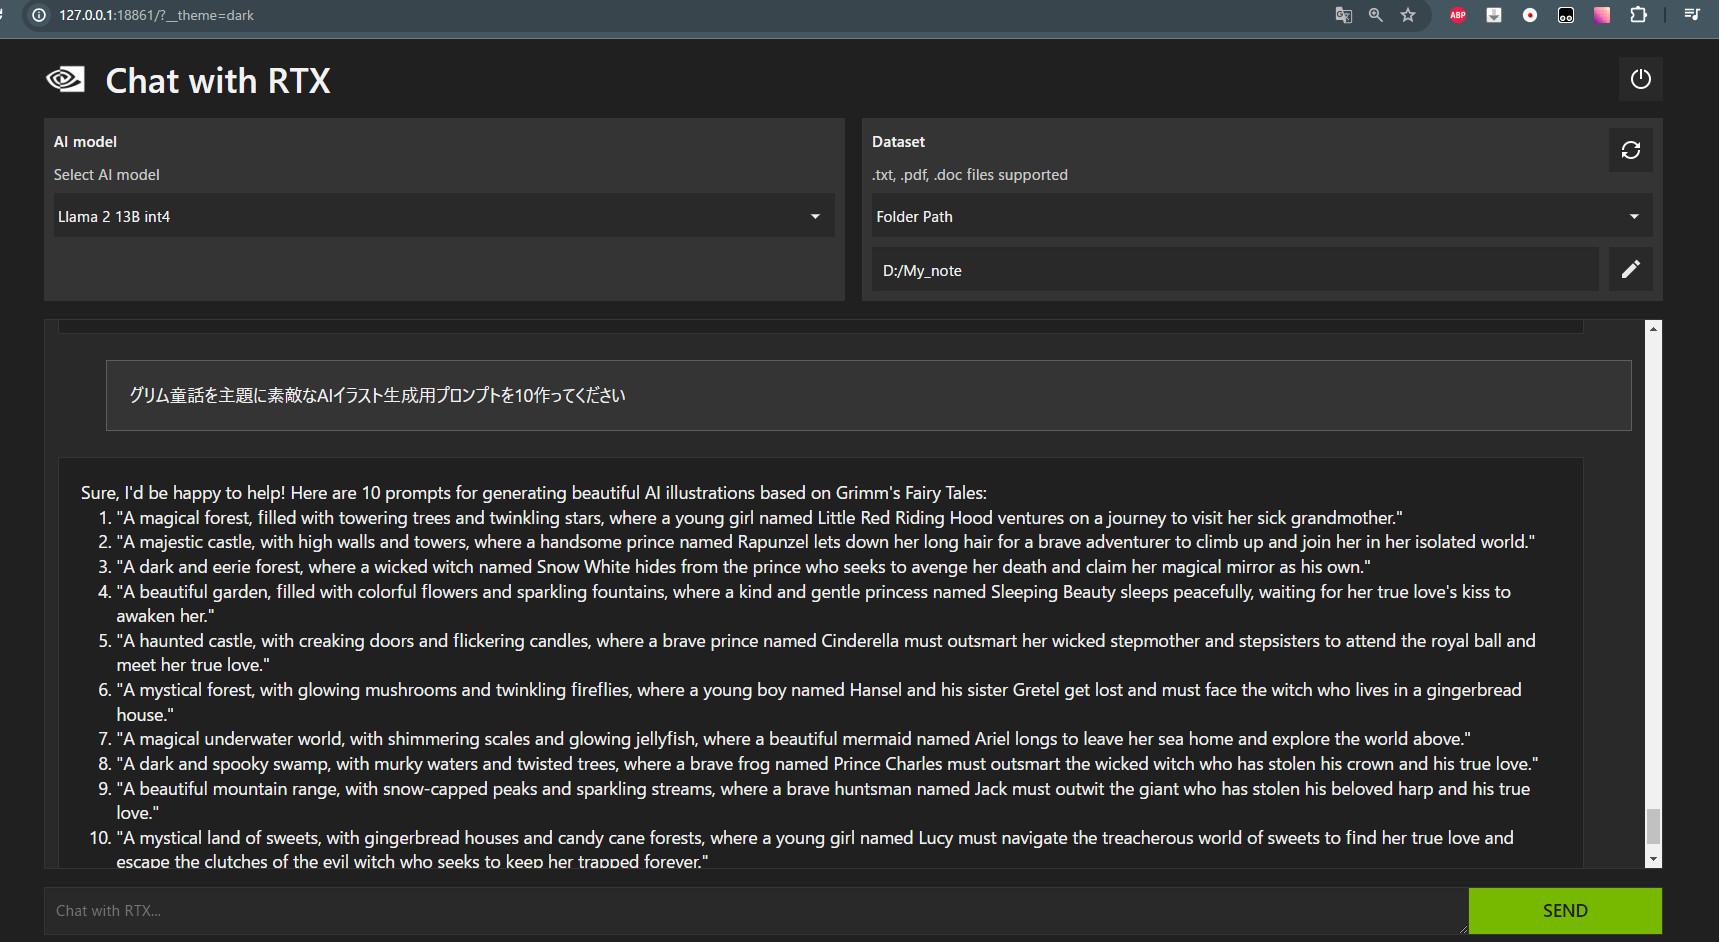Focus the Chat with RTX message box

755,910
